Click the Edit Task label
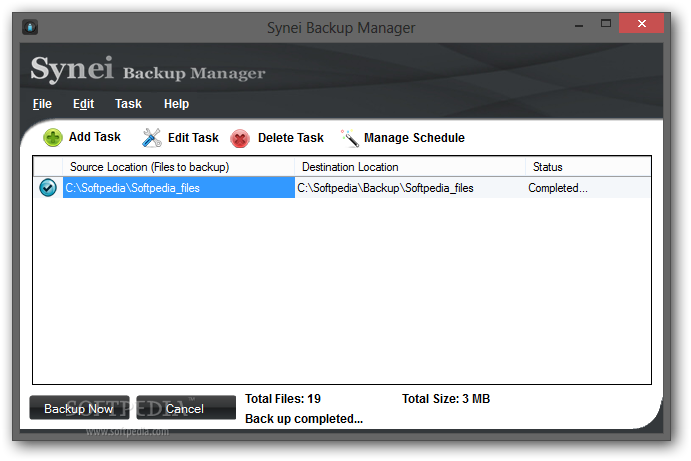 [x=193, y=138]
